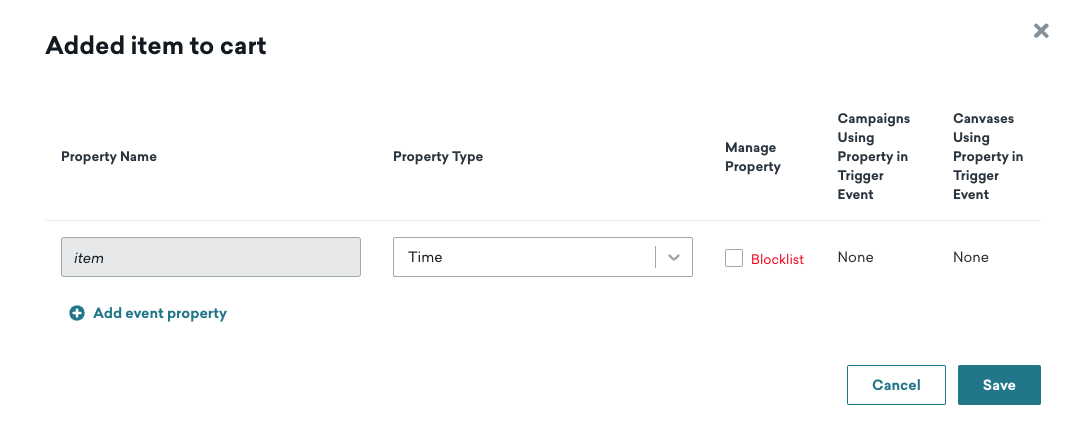
Task: Click the 'item' property name field
Action: click(210, 257)
